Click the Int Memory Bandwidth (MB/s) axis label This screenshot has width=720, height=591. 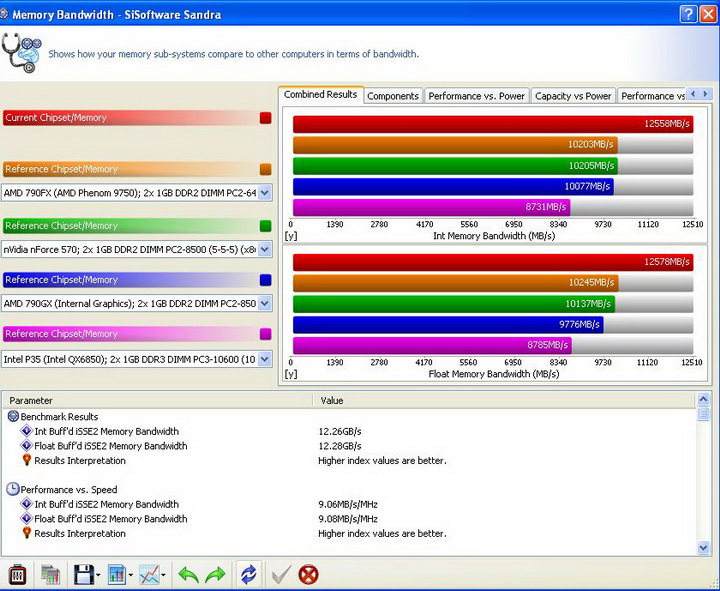pos(494,236)
